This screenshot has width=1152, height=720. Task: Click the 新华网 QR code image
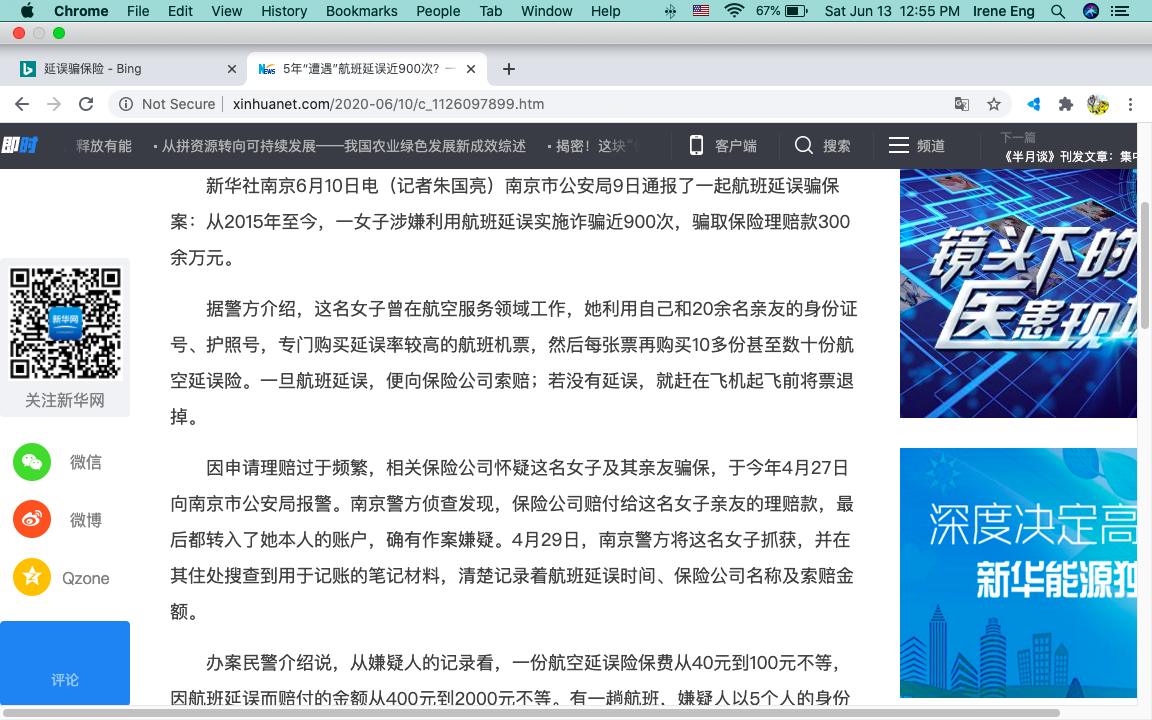click(x=65, y=322)
